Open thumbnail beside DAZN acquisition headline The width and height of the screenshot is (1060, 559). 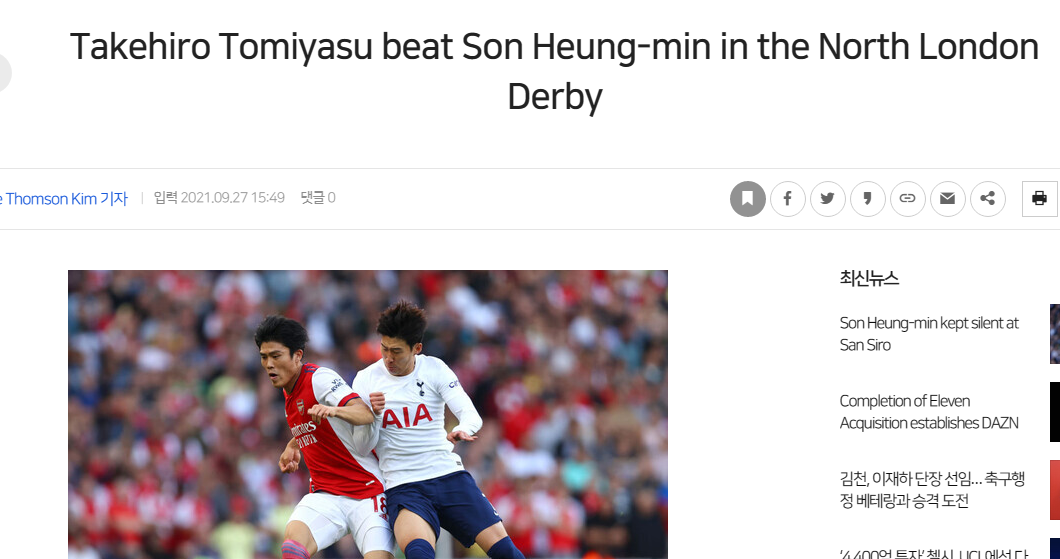(1055, 412)
